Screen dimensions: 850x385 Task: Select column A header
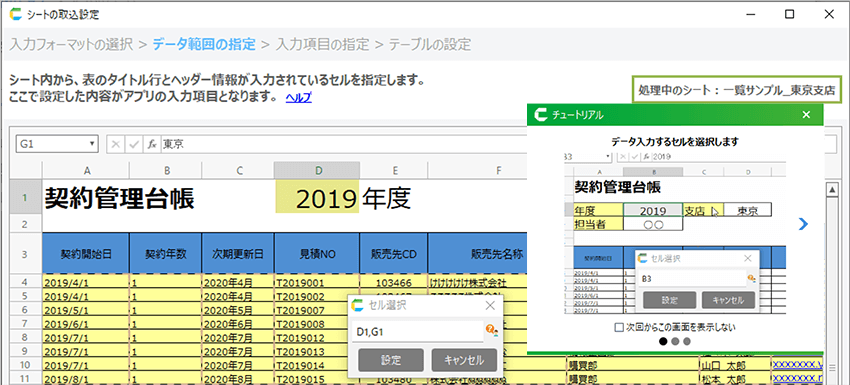pos(86,170)
